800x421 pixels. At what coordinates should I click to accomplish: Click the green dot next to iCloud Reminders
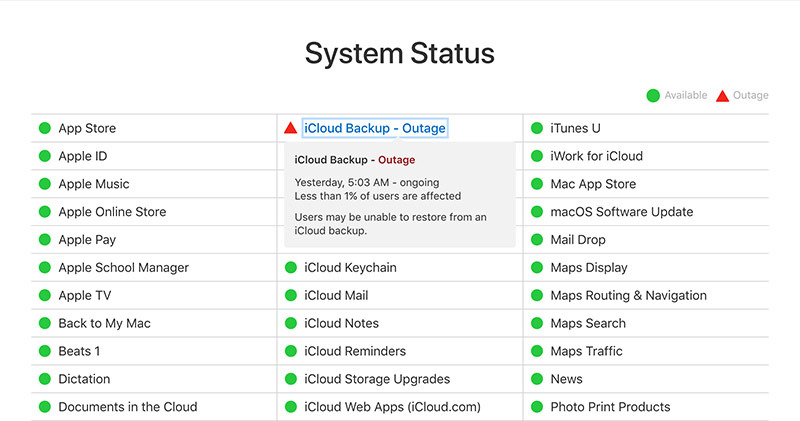tap(291, 351)
